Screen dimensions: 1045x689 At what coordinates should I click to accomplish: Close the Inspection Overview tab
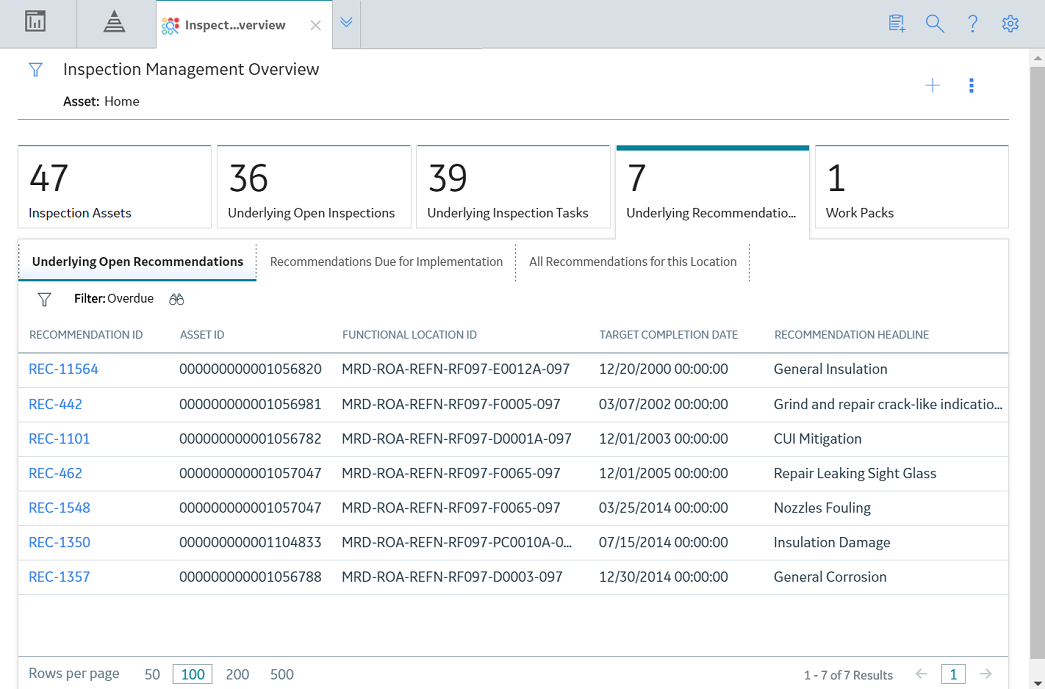(x=315, y=25)
